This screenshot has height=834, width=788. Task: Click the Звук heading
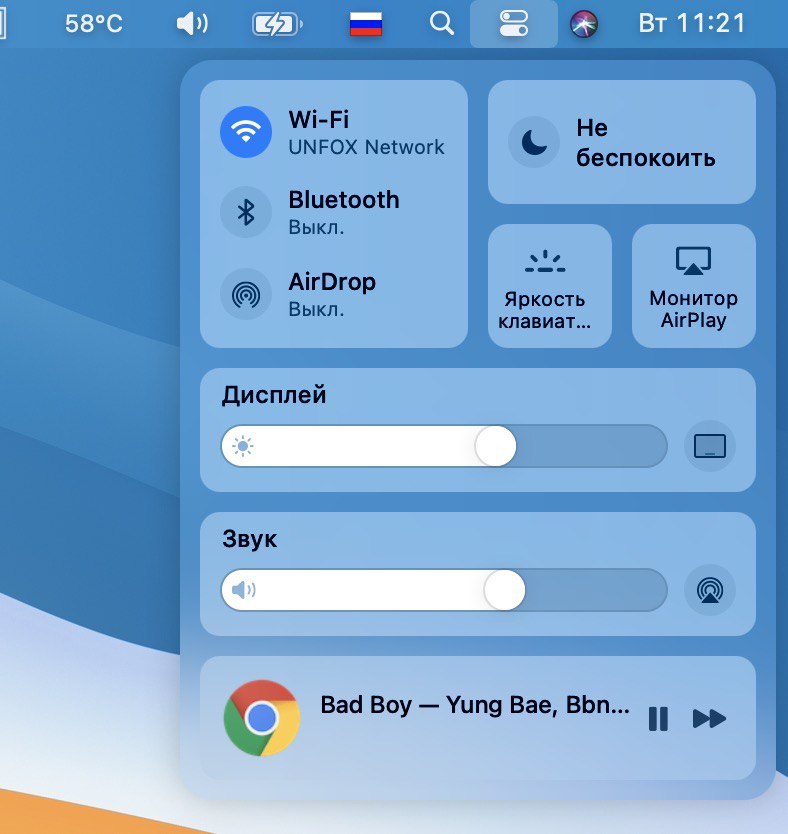tap(249, 539)
